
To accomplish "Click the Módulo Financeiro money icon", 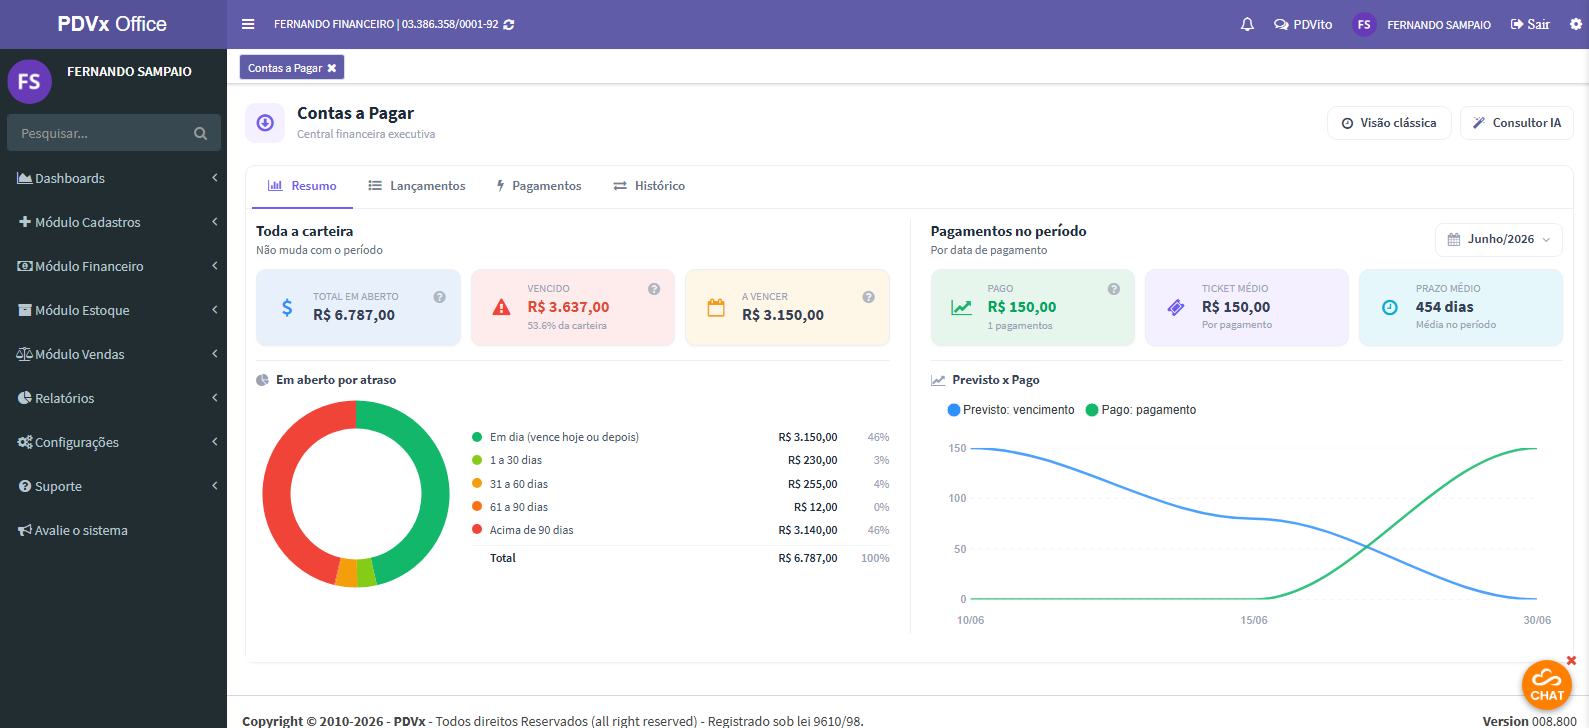I will 25,266.
